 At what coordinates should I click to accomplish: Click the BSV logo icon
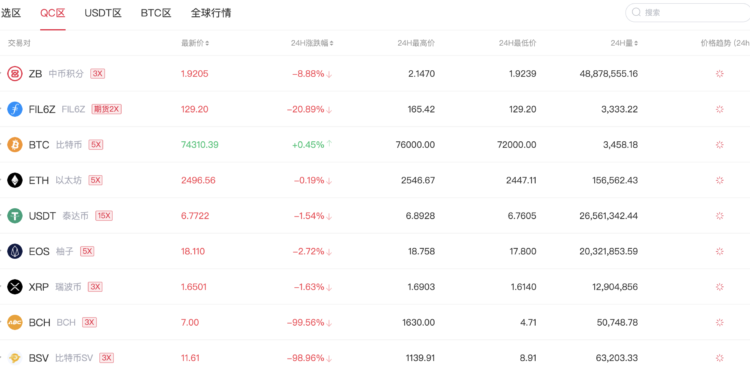(x=15, y=358)
